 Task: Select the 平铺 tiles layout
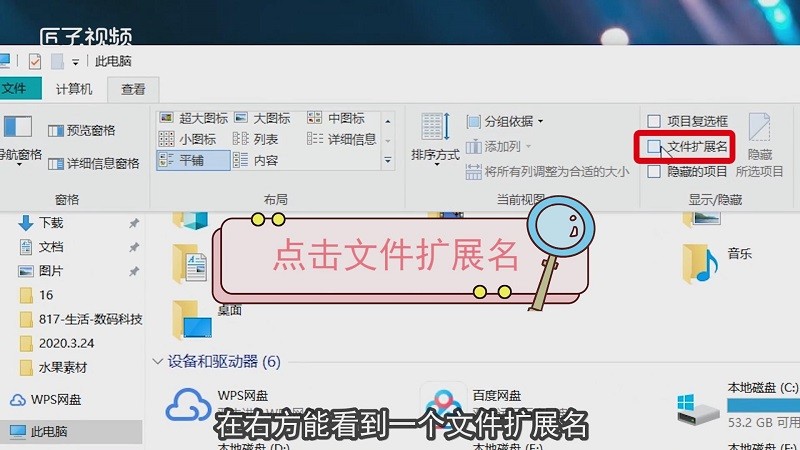coord(193,160)
